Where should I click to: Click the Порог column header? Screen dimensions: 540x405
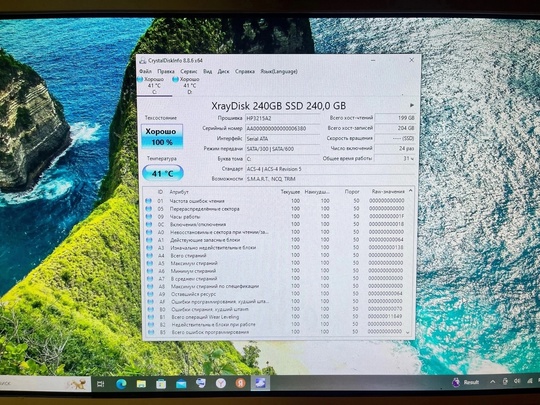[352, 192]
